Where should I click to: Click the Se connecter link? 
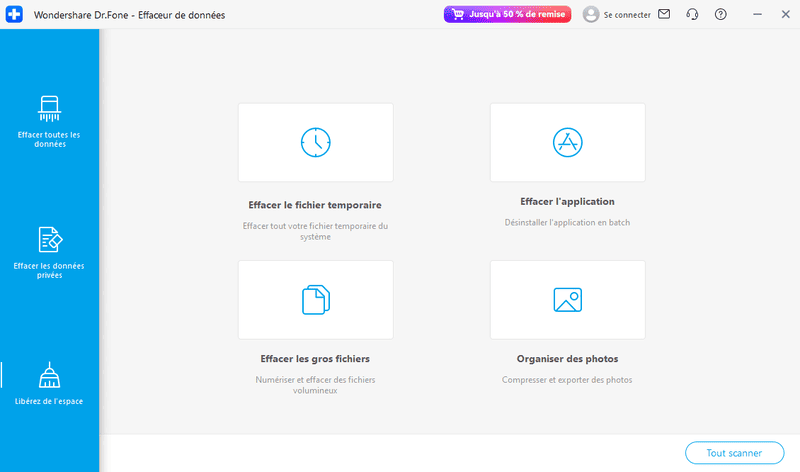point(627,15)
